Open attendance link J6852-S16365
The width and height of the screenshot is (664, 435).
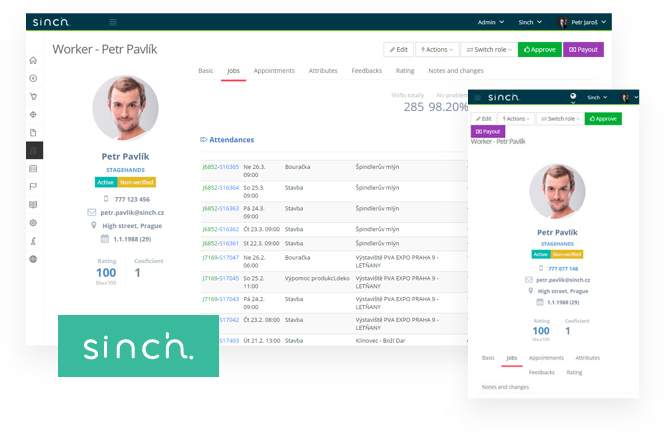(x=220, y=167)
